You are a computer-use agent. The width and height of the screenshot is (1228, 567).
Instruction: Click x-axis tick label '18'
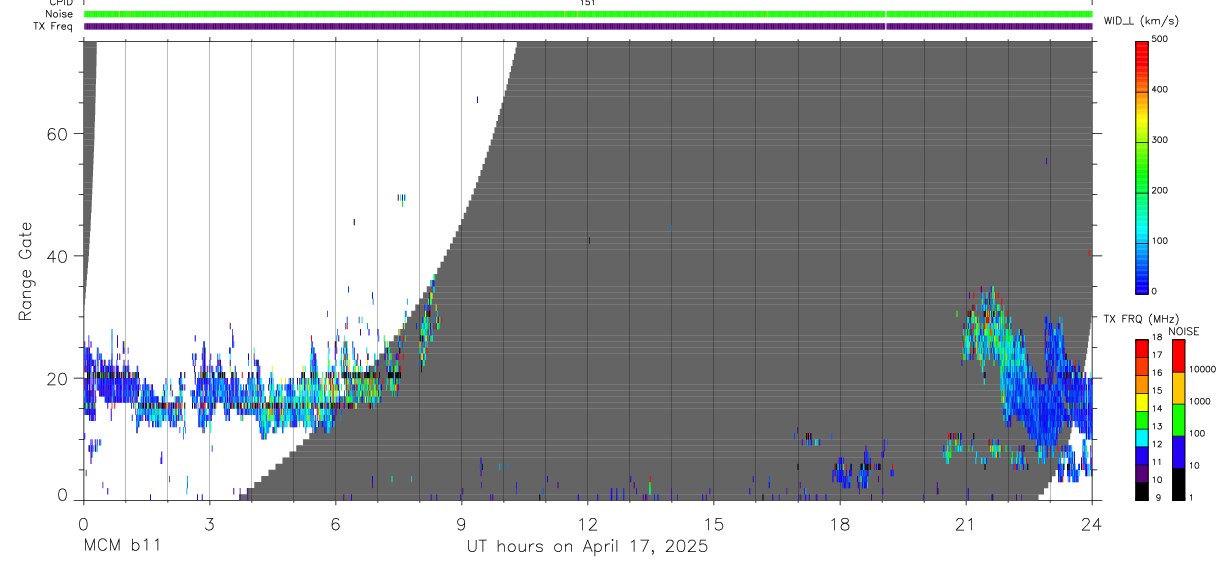tap(839, 524)
